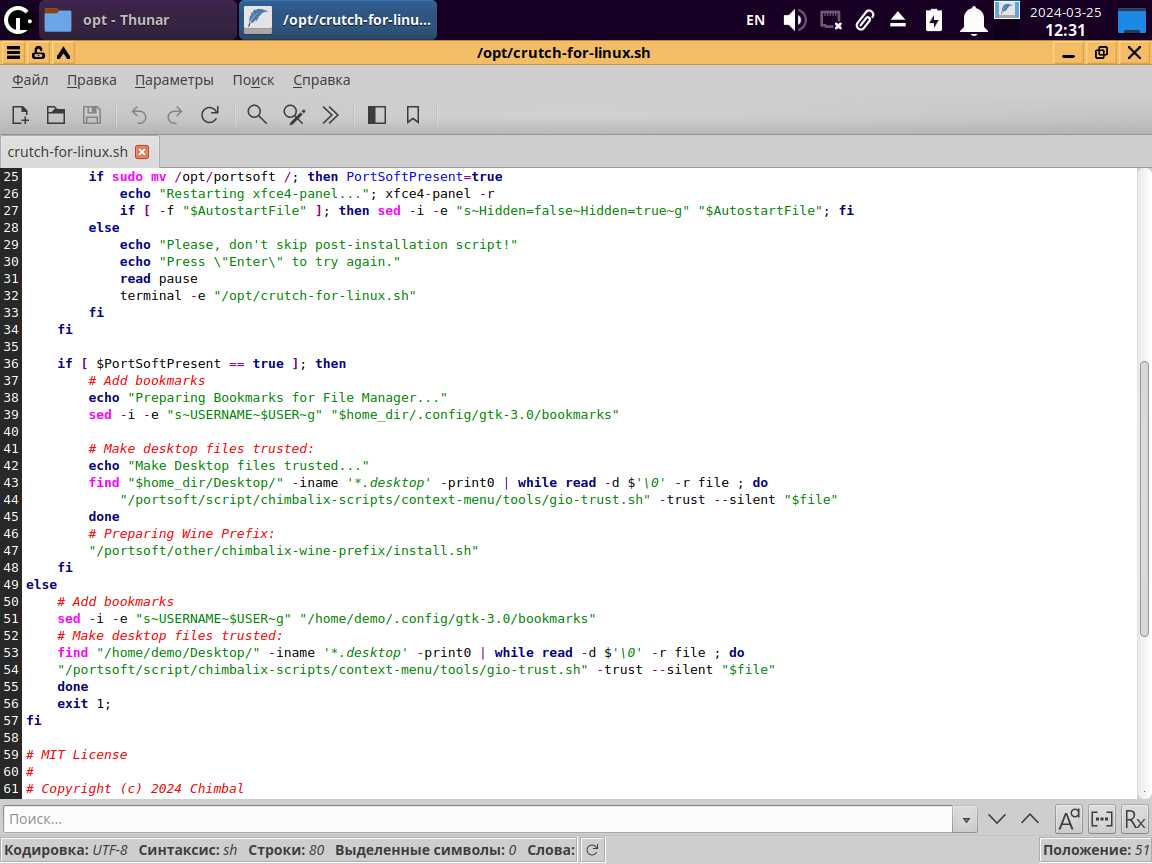Screen dimensions: 1152x864
Task: Click the reload document icon in toolbar
Action: click(210, 115)
